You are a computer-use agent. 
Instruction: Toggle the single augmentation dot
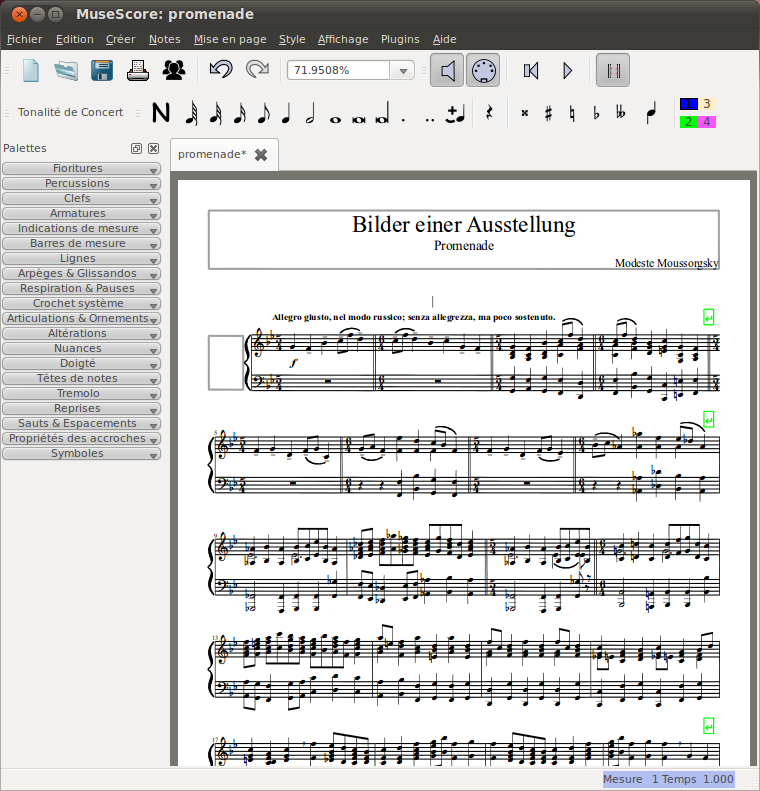click(x=403, y=120)
